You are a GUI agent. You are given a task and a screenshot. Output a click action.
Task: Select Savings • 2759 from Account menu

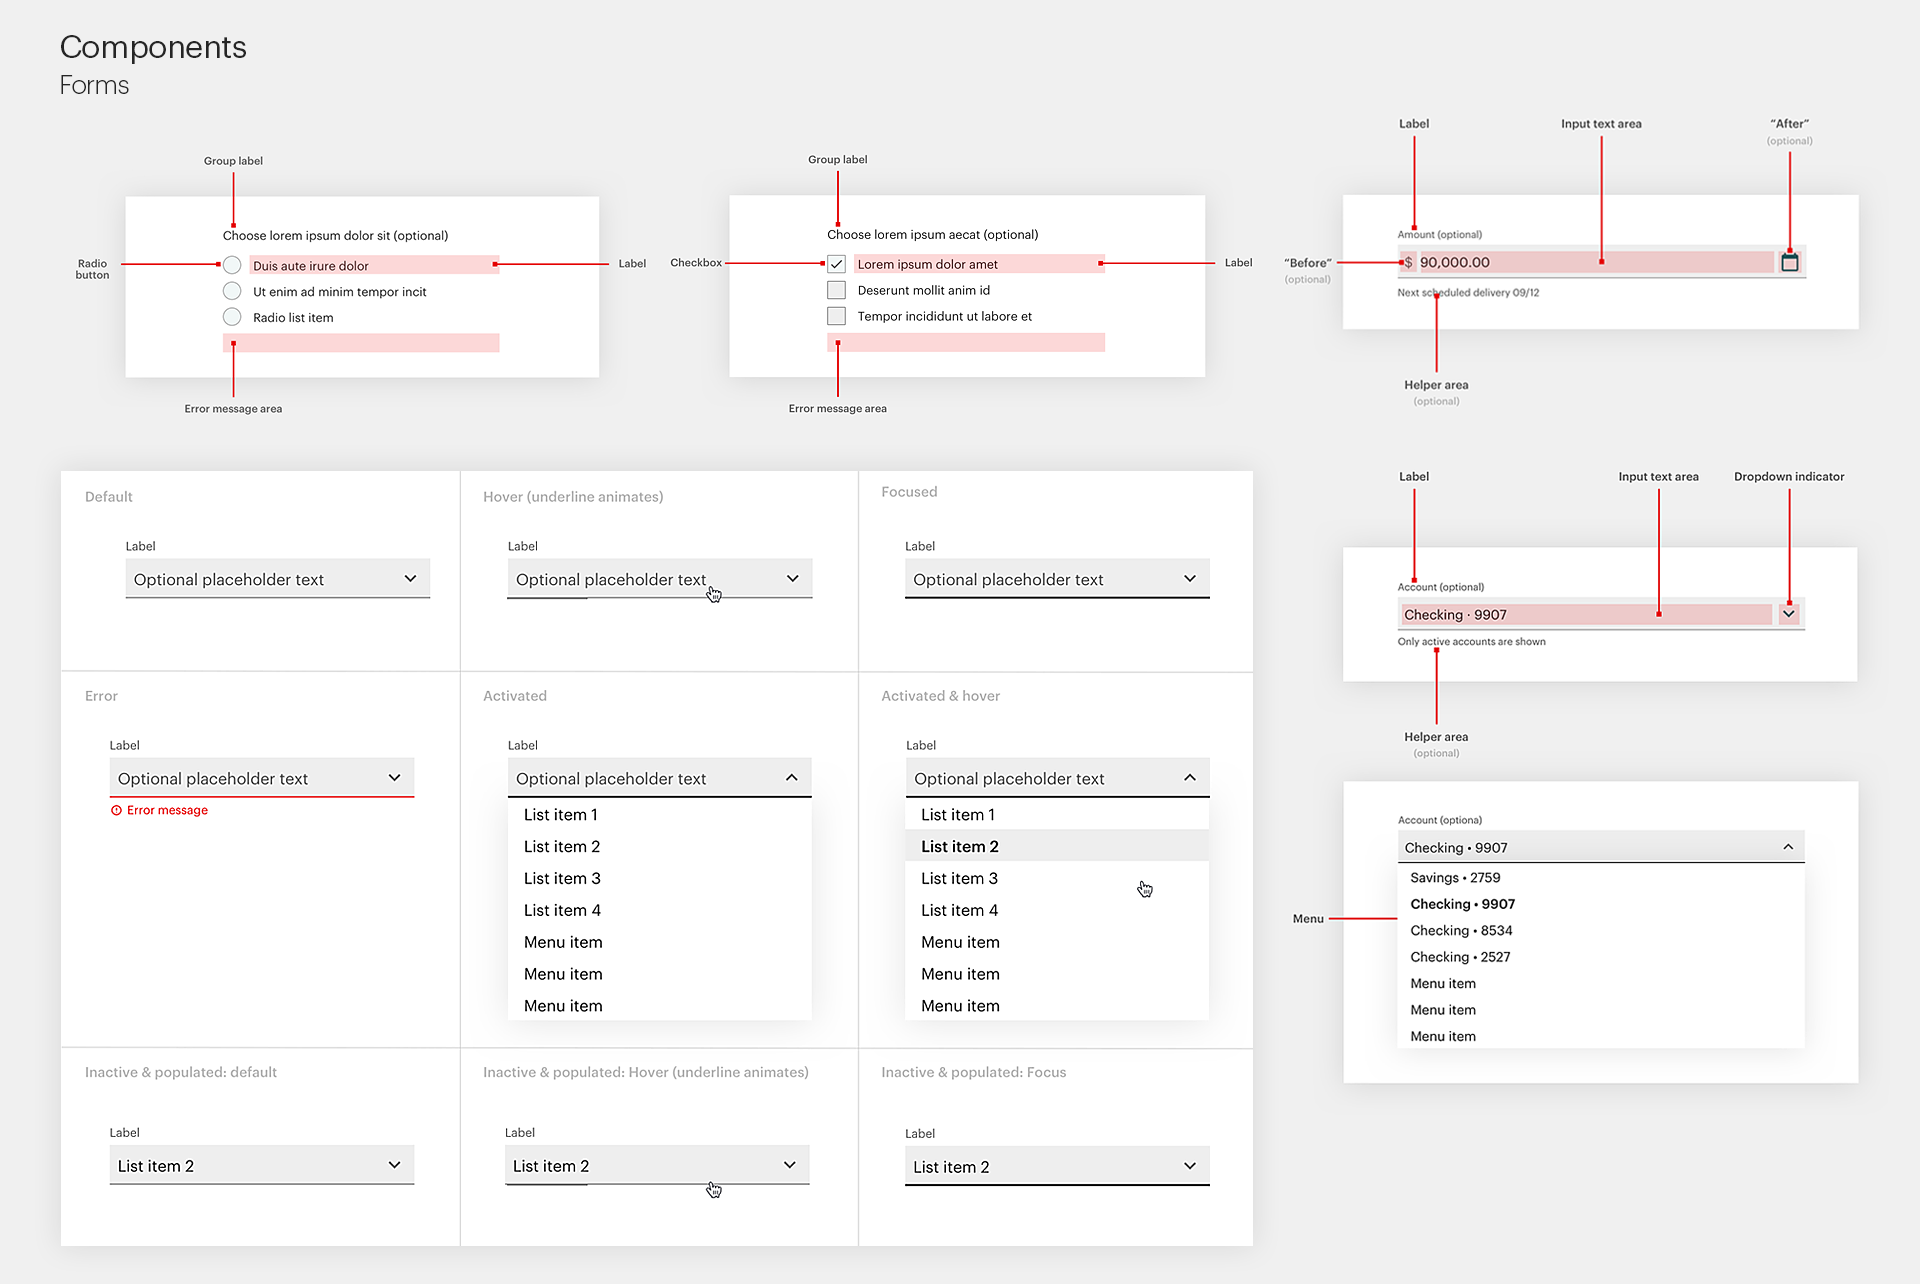tap(1455, 877)
